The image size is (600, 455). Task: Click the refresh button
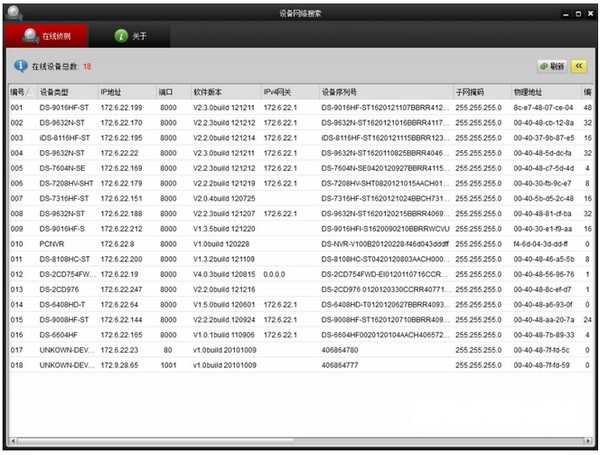[552, 66]
